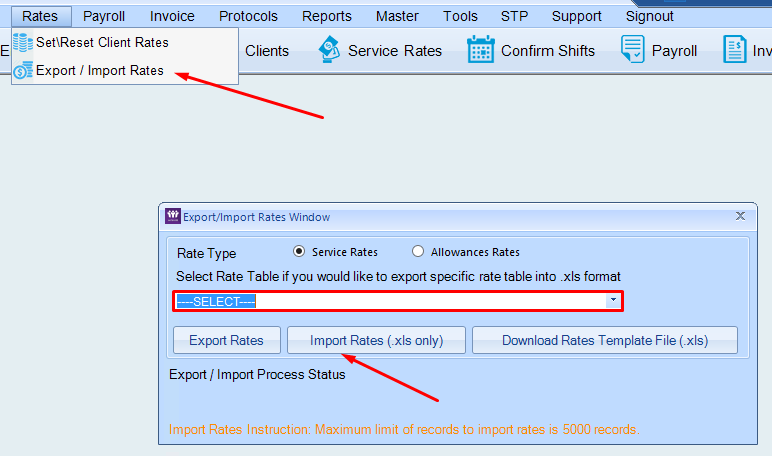The height and width of the screenshot is (456, 772).
Task: Click the Export/Import Rates Window title text
Action: click(257, 217)
